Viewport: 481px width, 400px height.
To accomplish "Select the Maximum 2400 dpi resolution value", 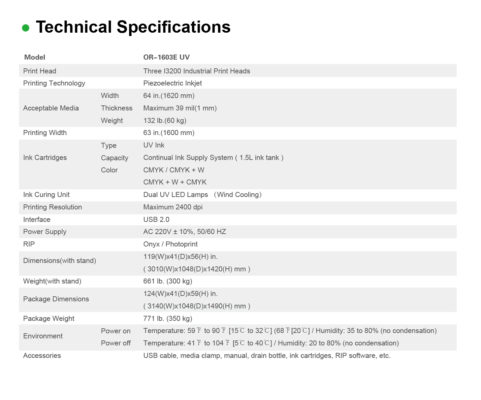I will (x=173, y=207).
